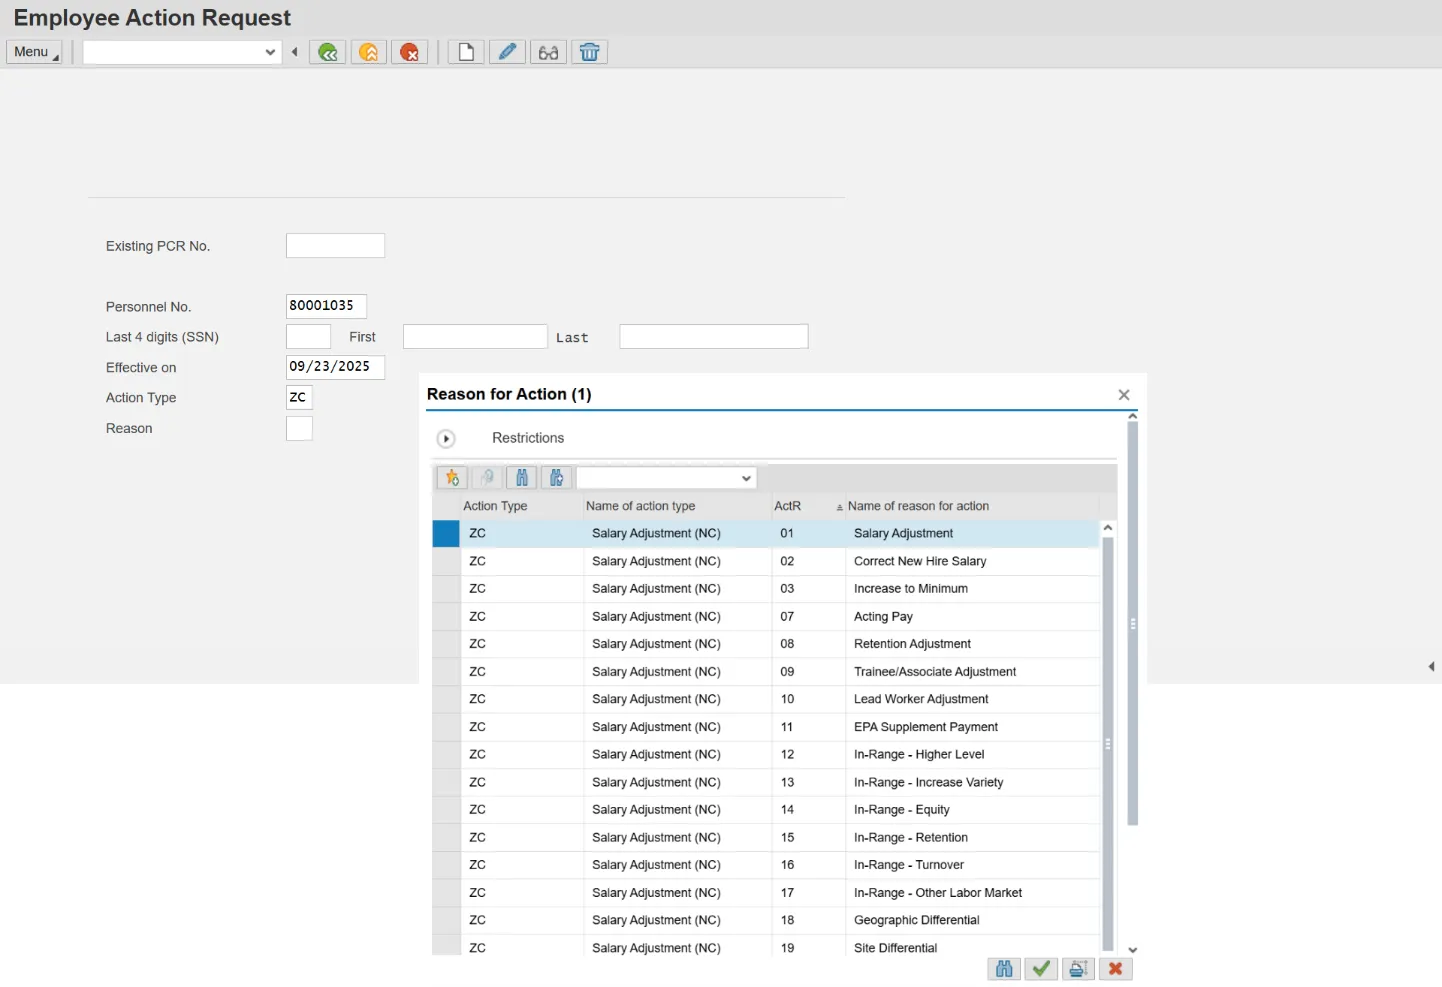Click the print icon in dialog footer

coord(1078,968)
